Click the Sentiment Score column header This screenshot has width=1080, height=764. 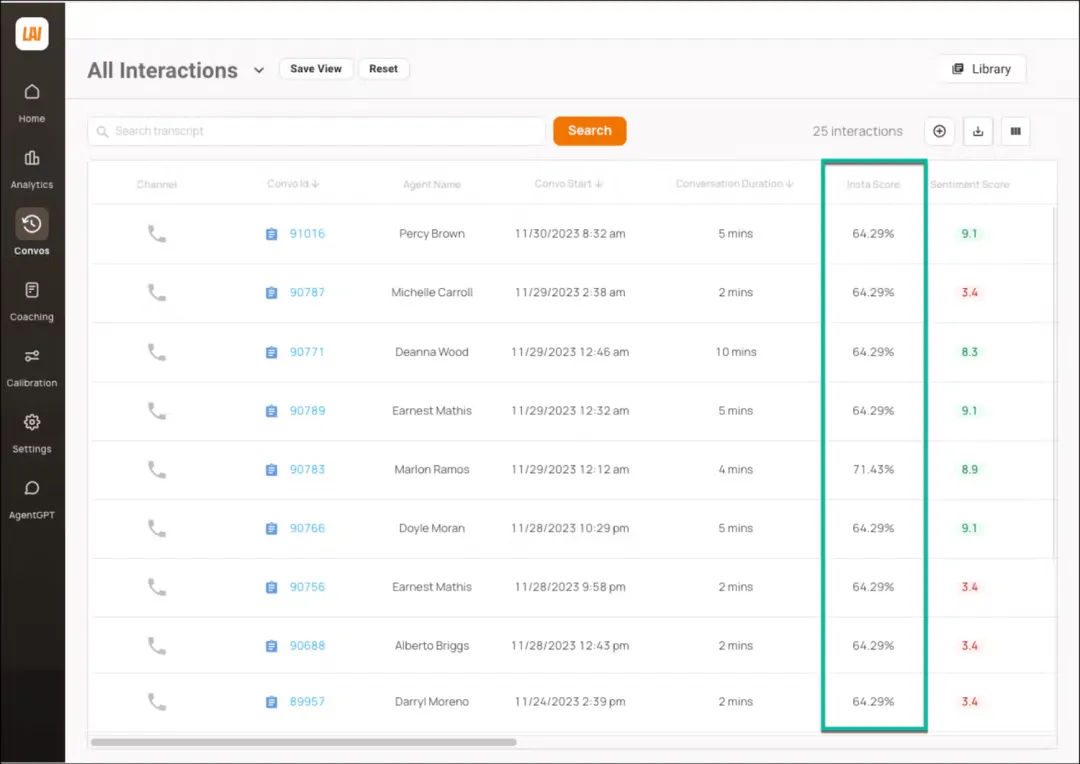point(970,185)
